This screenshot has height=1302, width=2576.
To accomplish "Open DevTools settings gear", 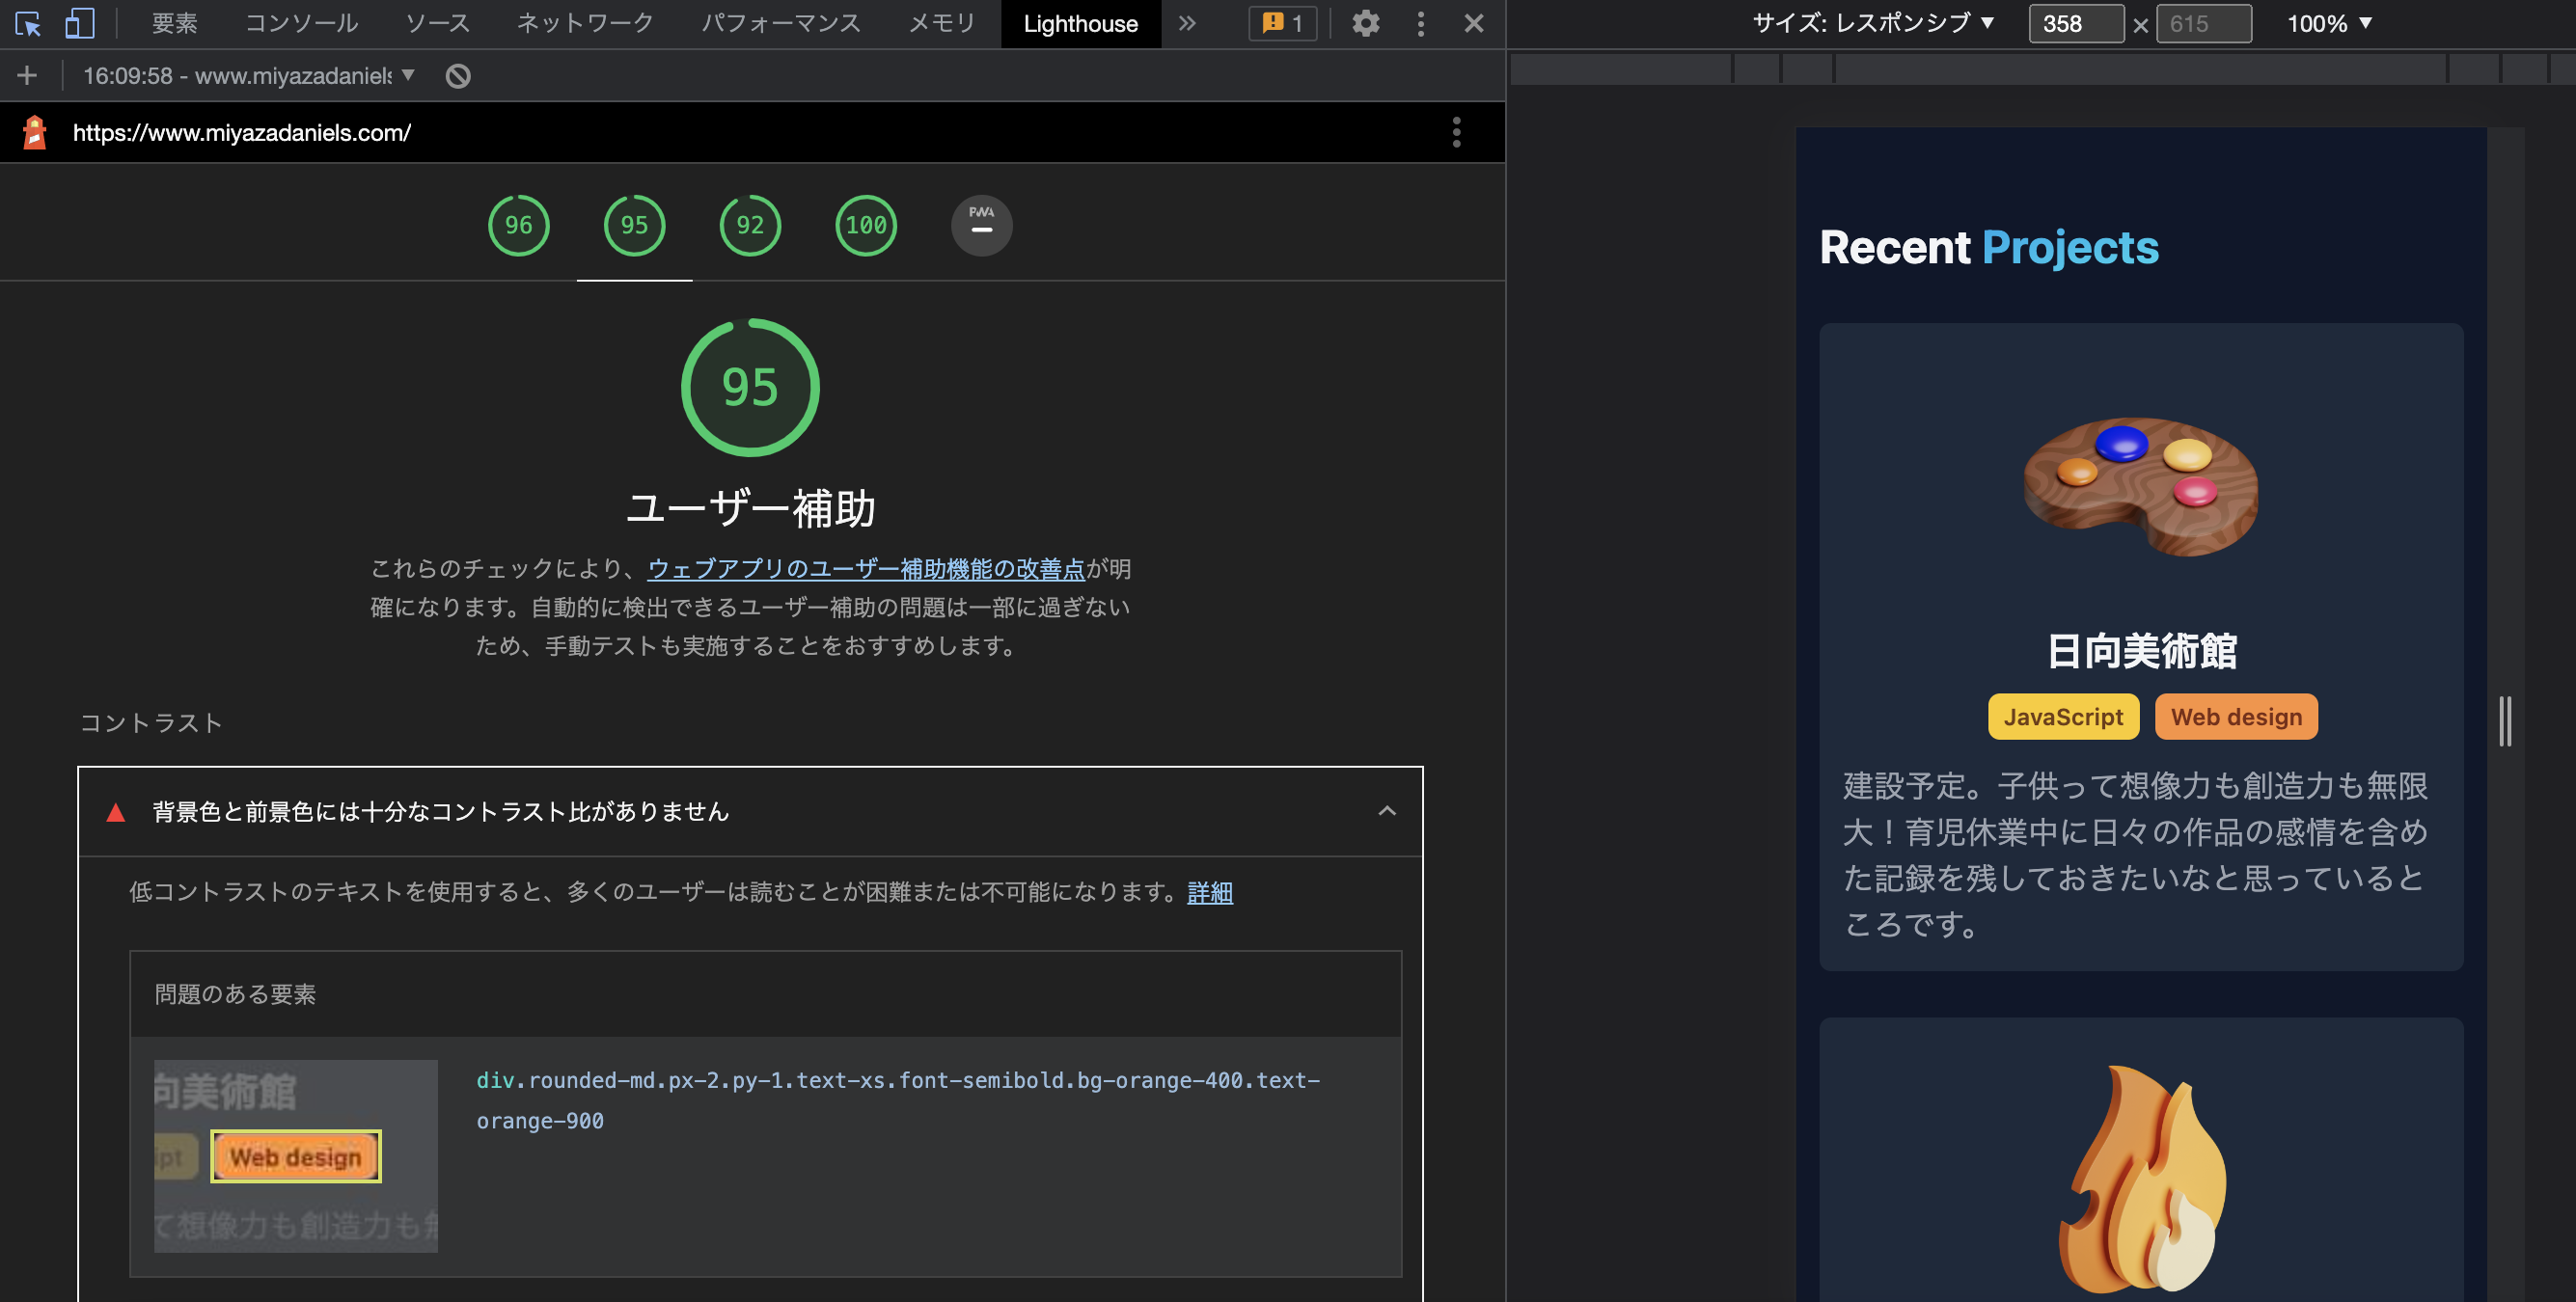I will click(x=1365, y=23).
